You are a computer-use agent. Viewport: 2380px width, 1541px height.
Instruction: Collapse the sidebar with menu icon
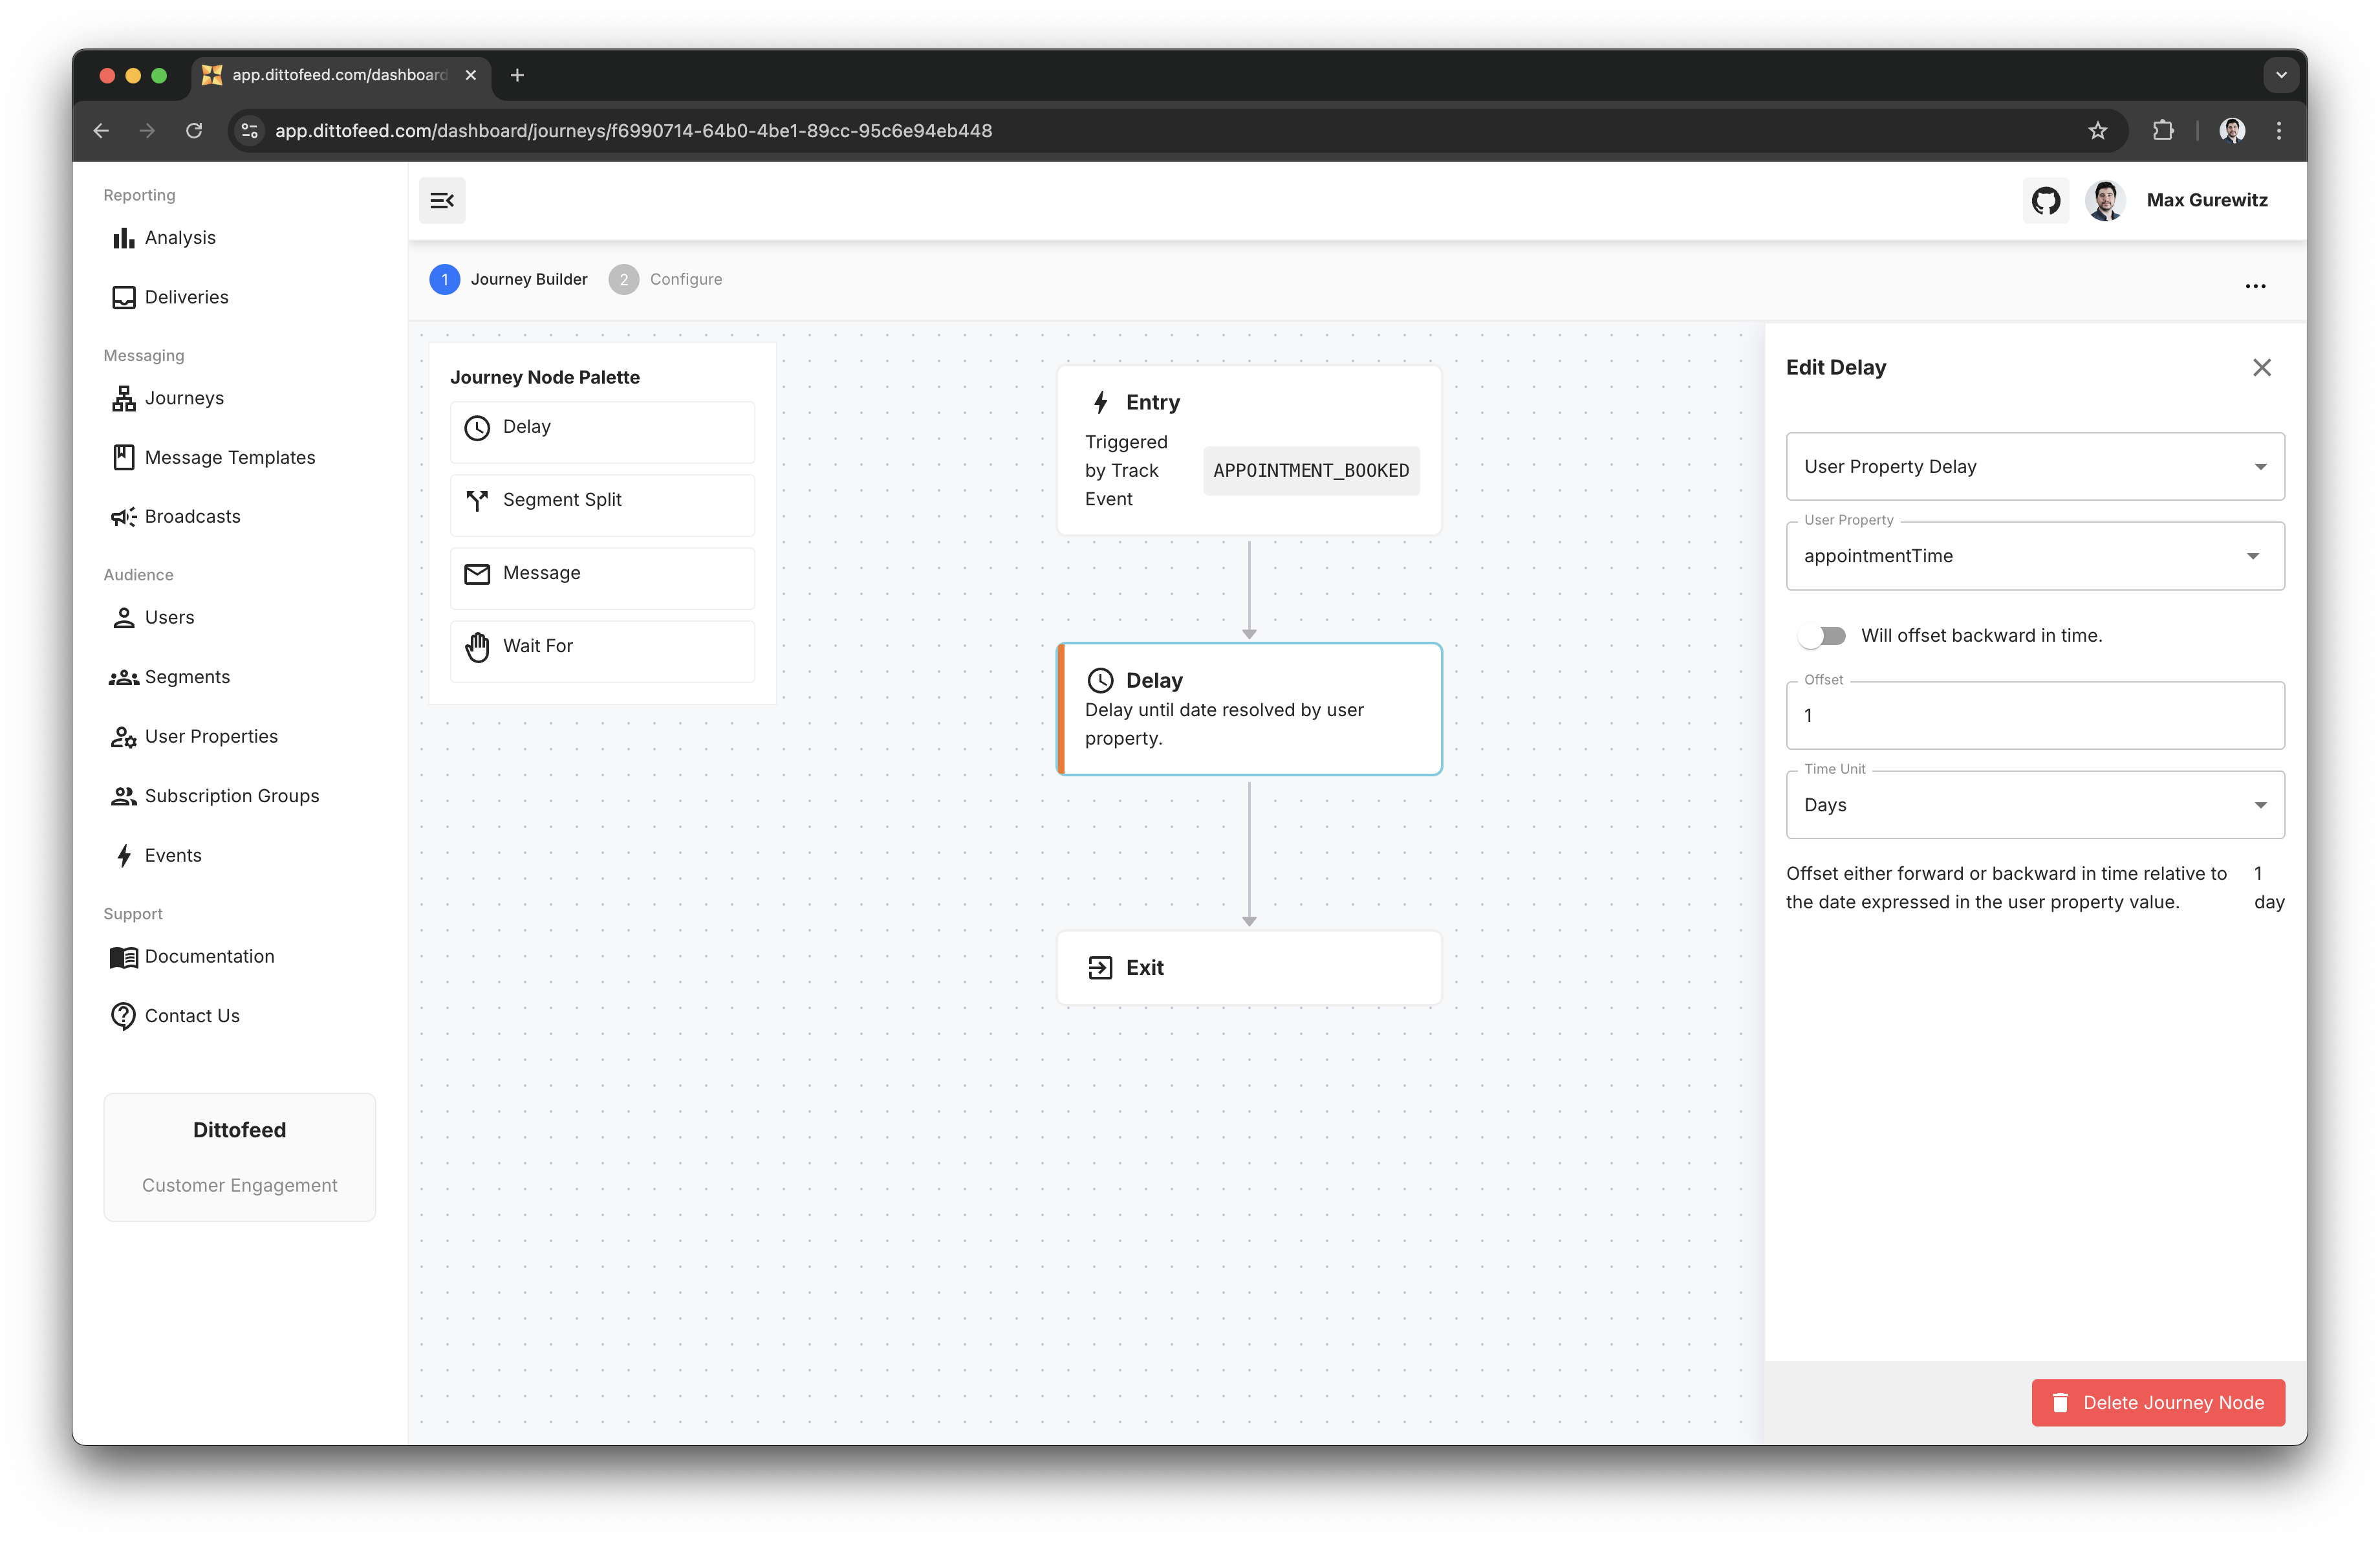click(x=442, y=200)
